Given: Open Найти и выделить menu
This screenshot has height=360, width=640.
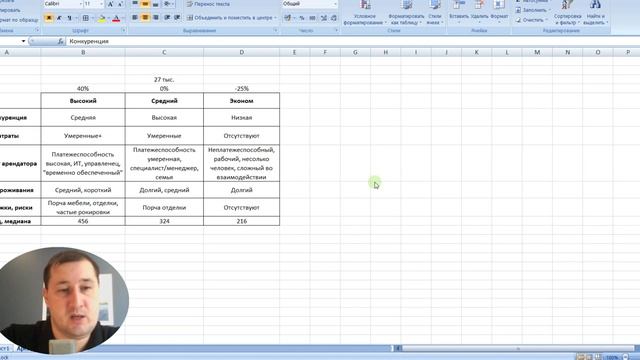Looking at the screenshot, I should [x=595, y=13].
